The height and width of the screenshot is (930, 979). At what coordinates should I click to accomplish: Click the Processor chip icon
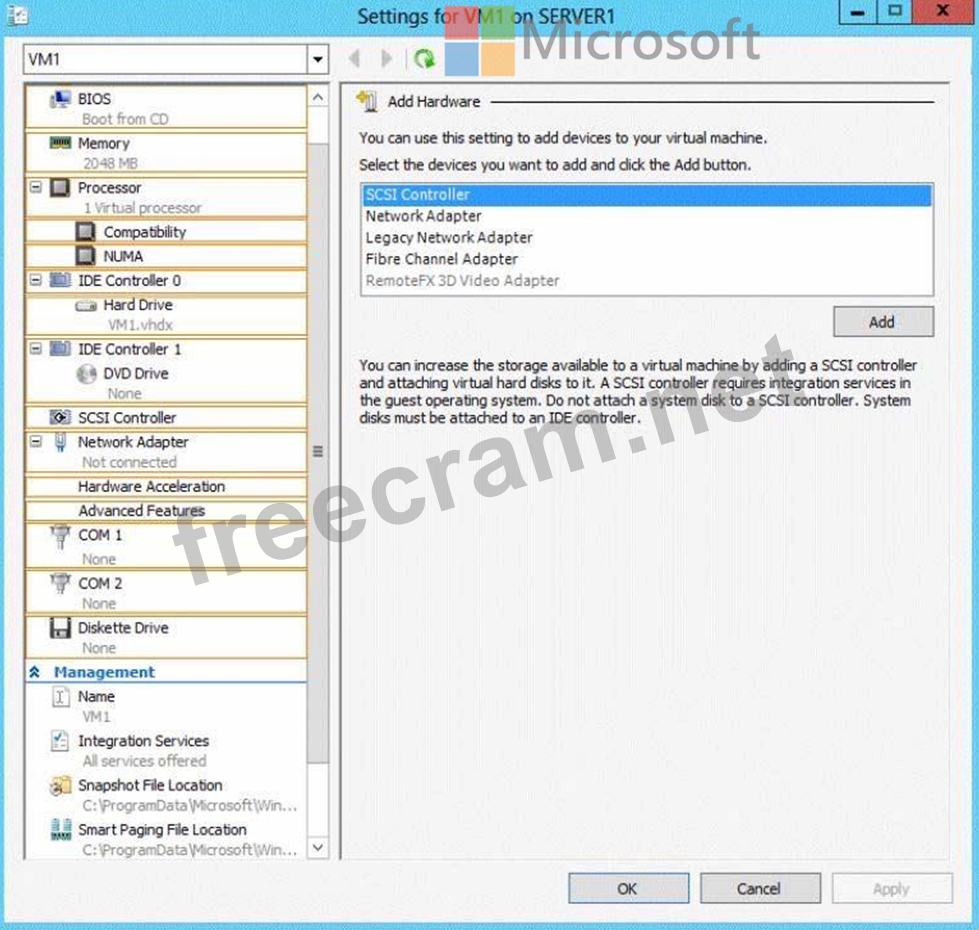pyautogui.click(x=60, y=187)
